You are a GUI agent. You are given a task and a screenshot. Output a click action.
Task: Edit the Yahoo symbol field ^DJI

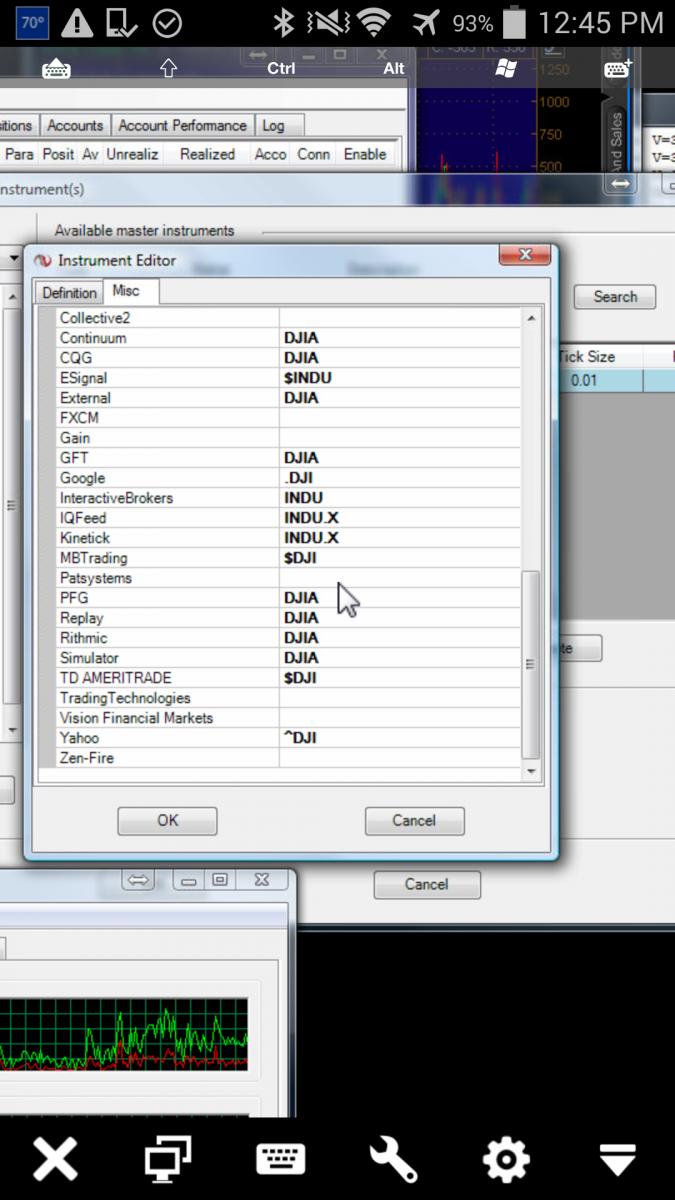pos(400,738)
